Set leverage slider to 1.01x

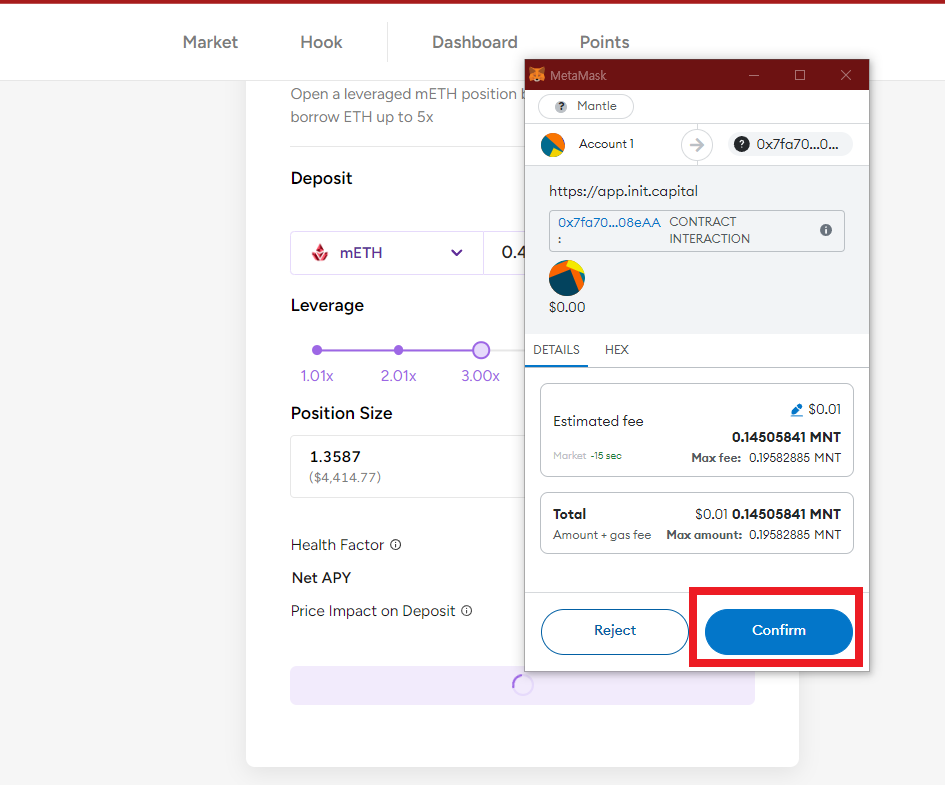(317, 350)
